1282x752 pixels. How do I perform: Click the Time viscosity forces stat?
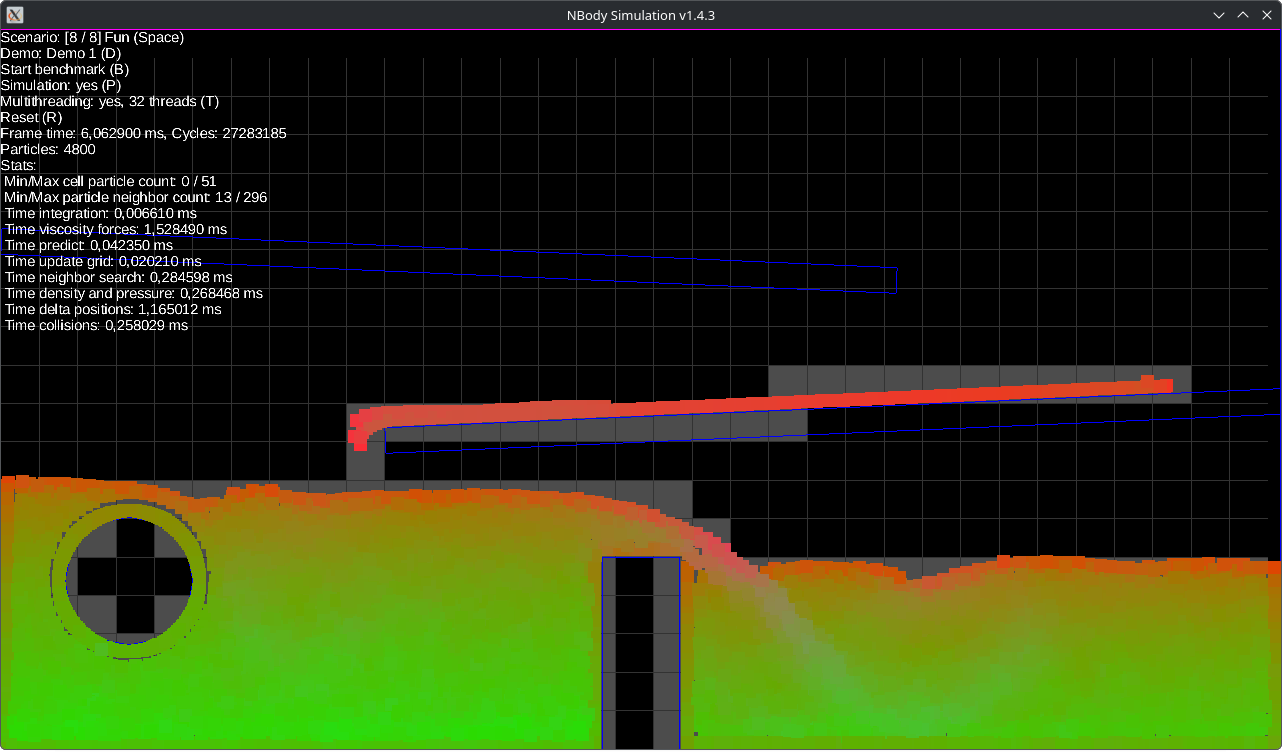click(x=116, y=230)
